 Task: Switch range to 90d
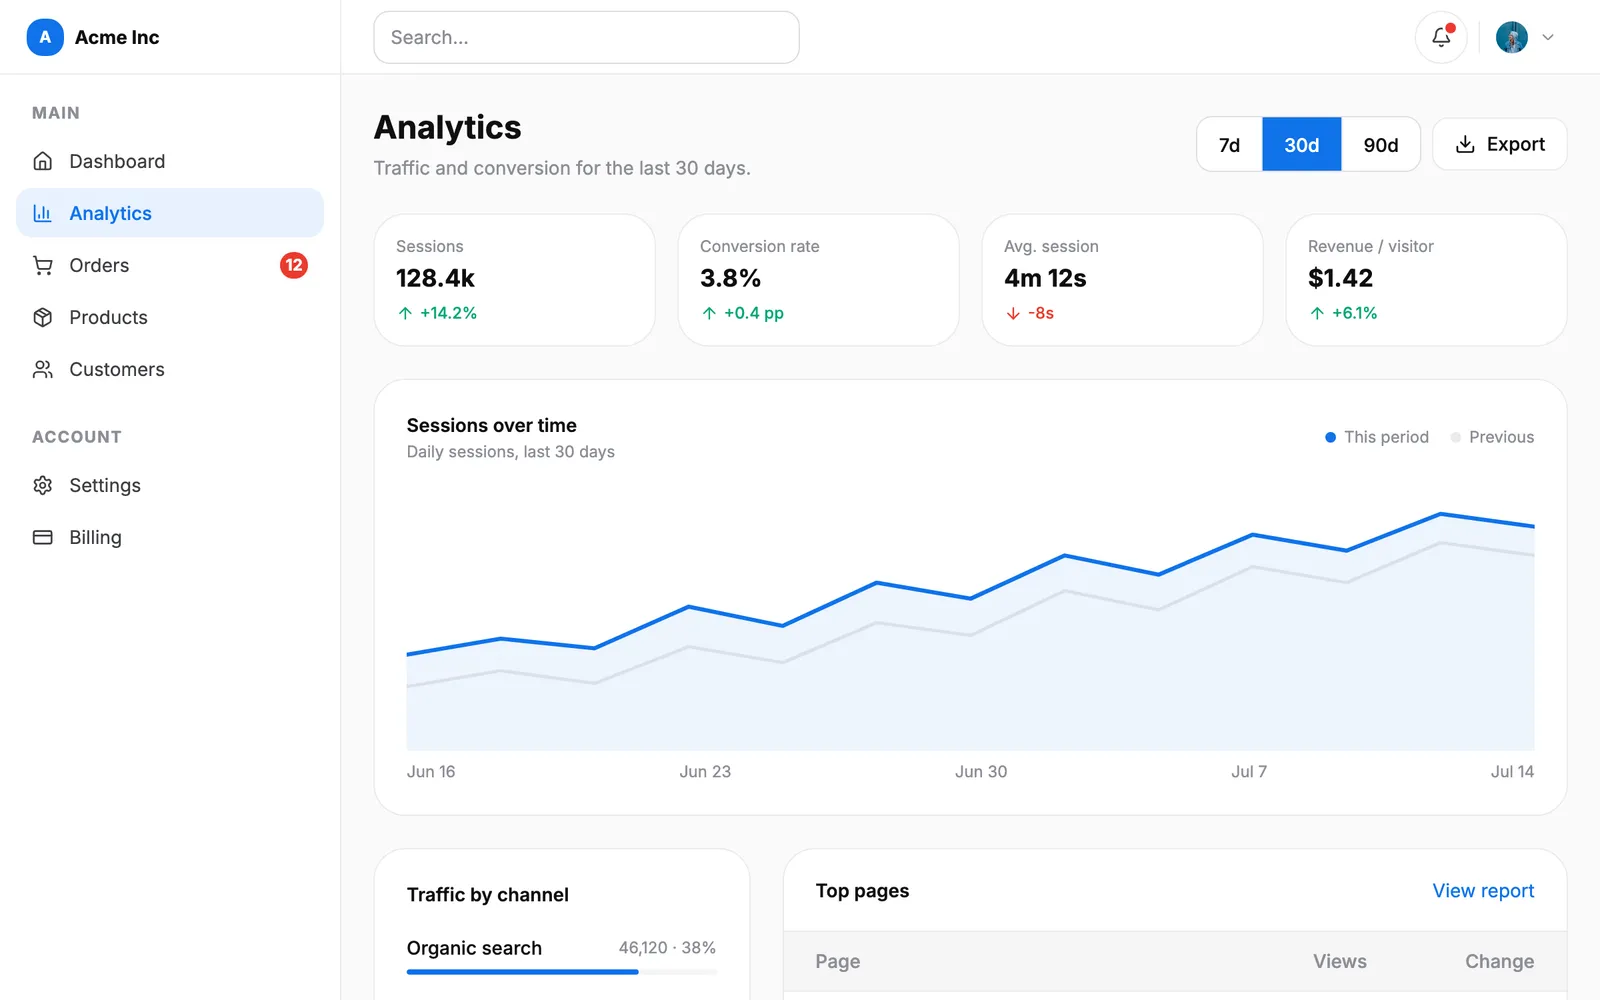coord(1381,145)
